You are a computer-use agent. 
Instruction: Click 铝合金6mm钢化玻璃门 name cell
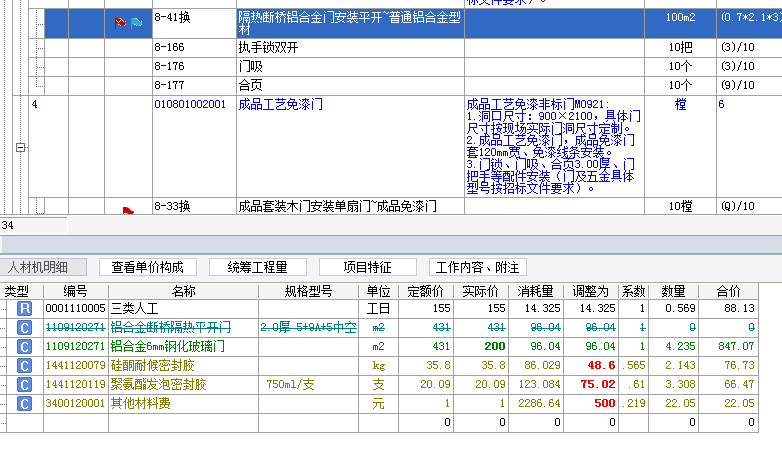(x=184, y=347)
